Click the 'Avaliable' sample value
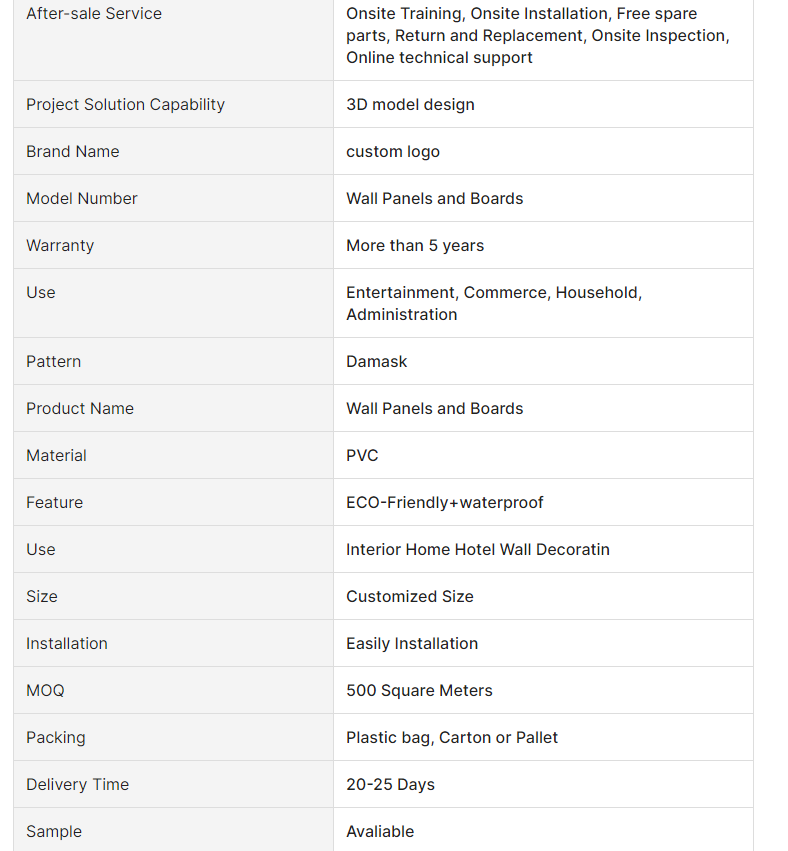 point(380,831)
